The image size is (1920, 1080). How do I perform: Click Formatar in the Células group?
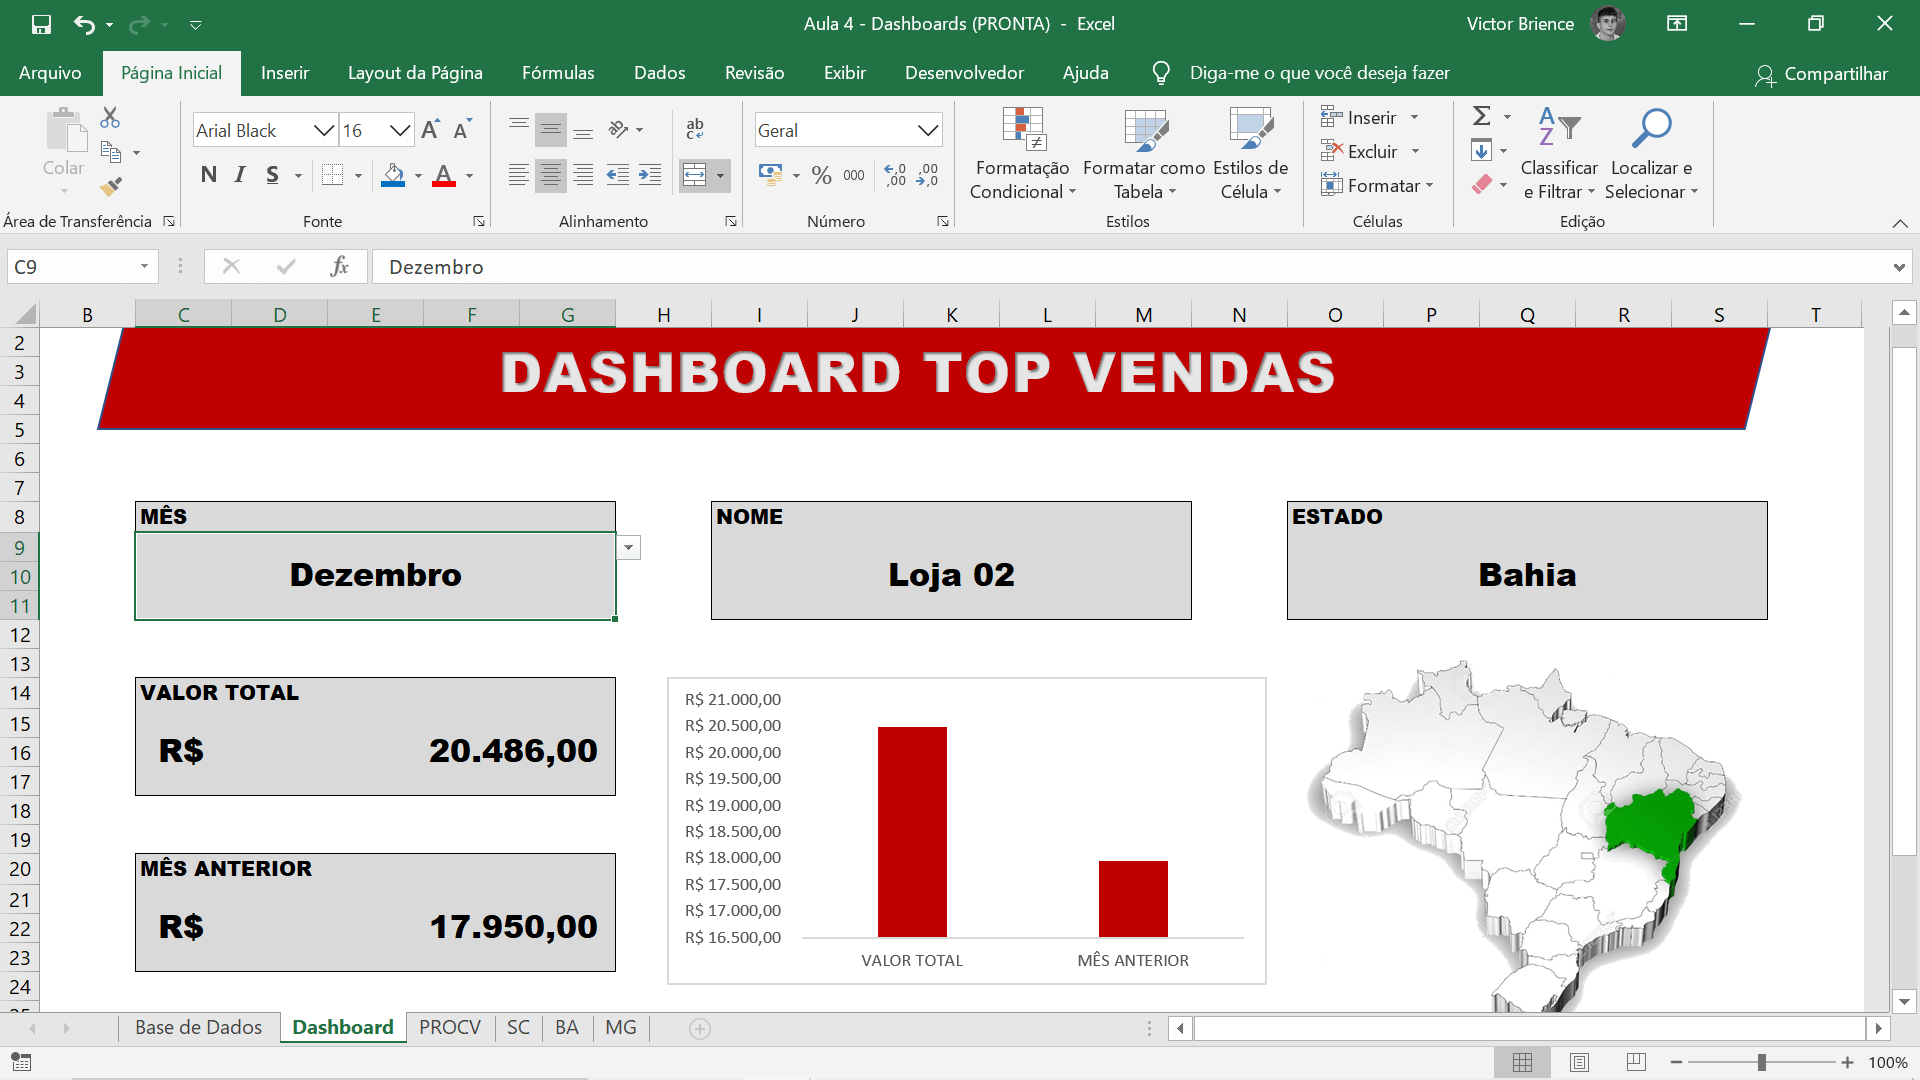[1377, 186]
